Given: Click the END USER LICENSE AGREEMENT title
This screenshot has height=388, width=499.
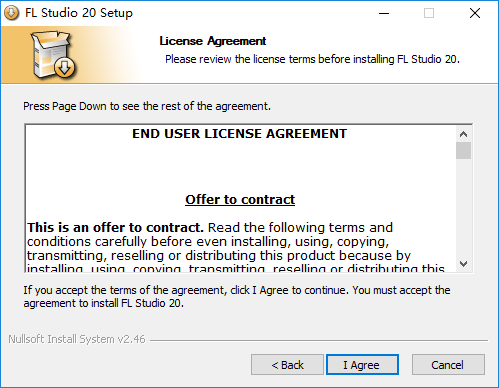Looking at the screenshot, I should click(x=239, y=134).
